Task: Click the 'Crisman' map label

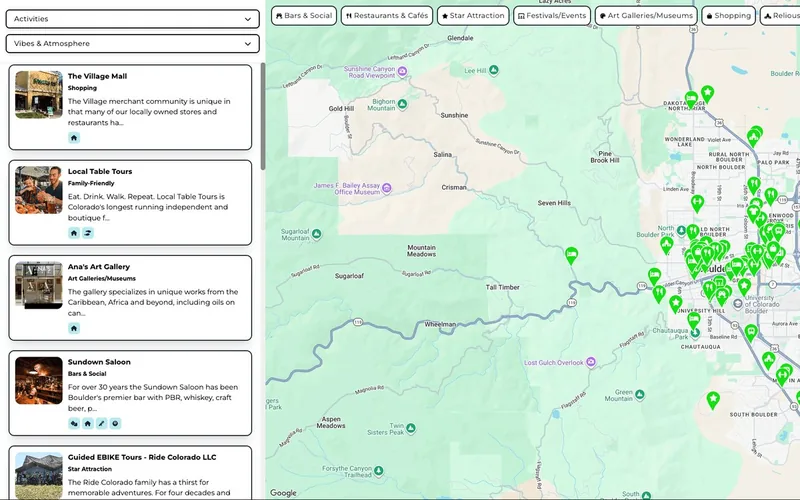Action: pos(454,187)
